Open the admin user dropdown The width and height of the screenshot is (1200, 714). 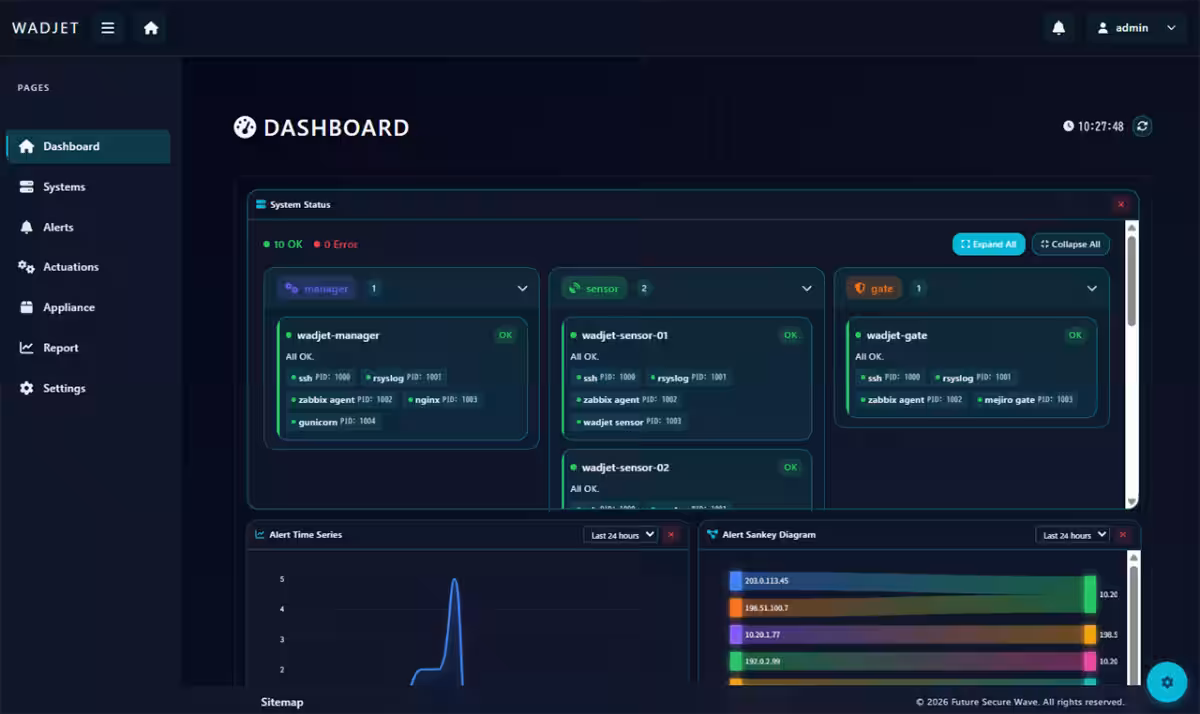pos(1137,28)
